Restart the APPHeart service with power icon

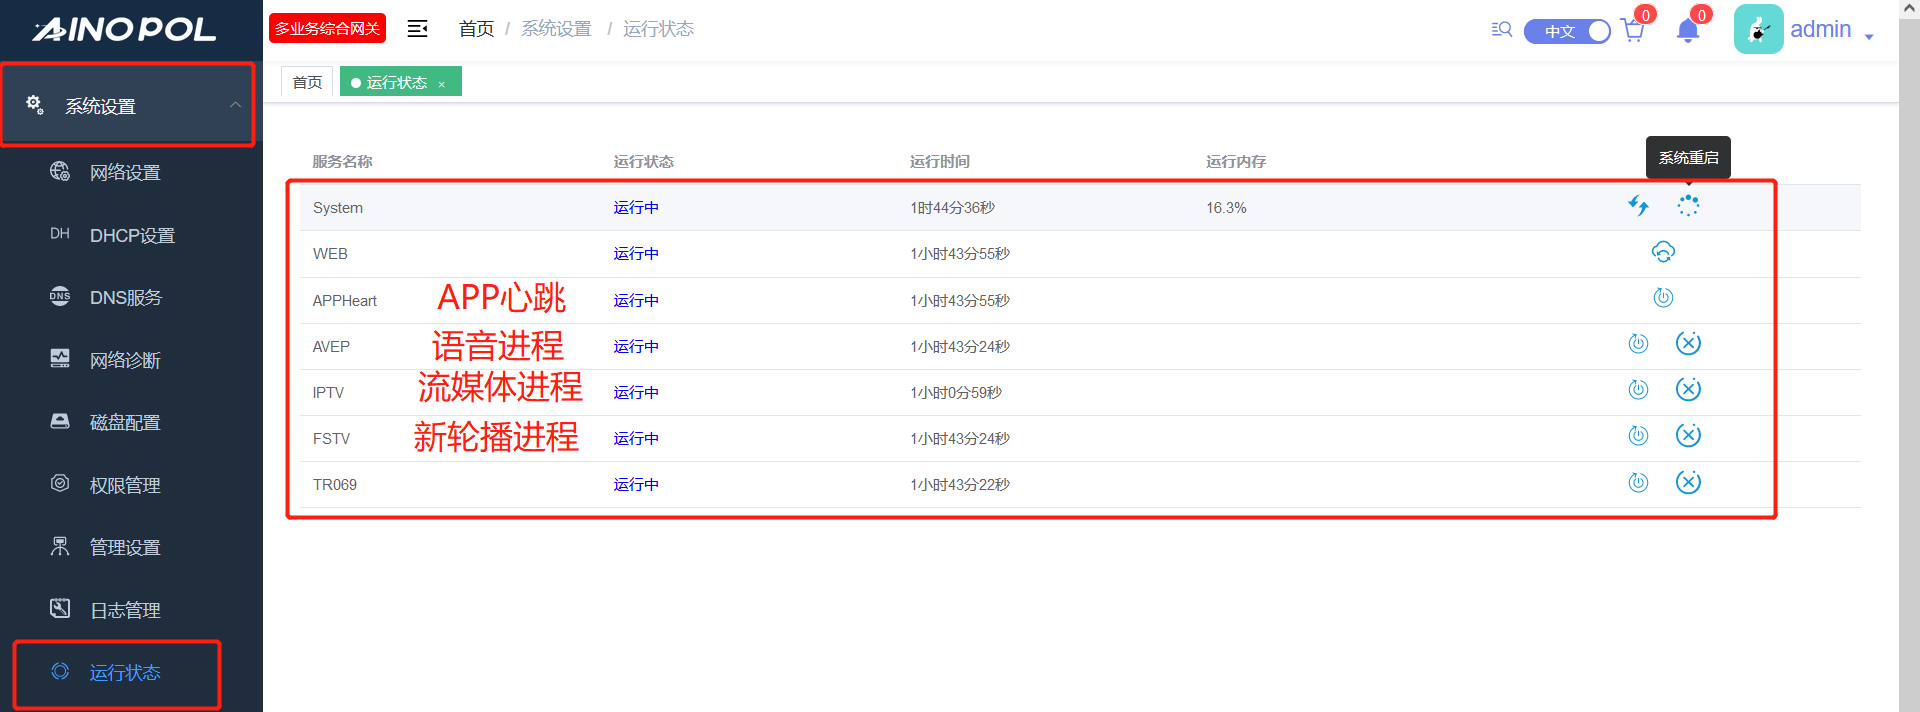pos(1663,298)
